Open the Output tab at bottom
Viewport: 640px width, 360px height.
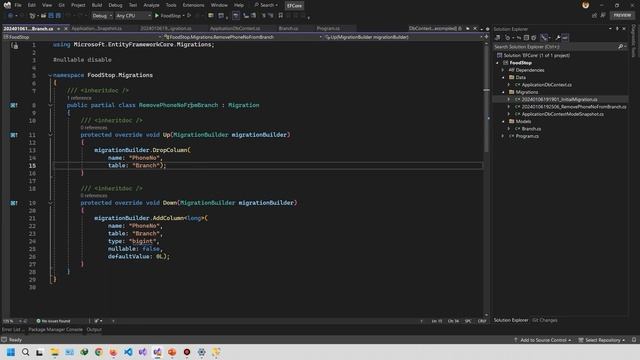coord(94,330)
